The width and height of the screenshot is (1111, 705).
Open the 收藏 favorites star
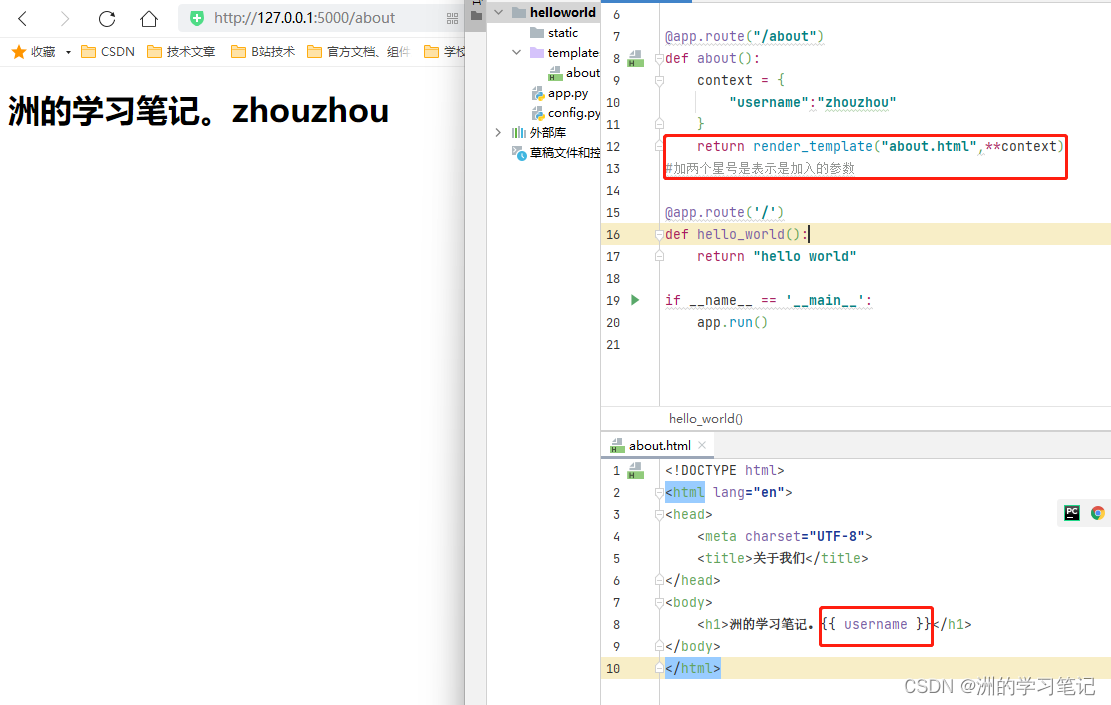[19, 52]
